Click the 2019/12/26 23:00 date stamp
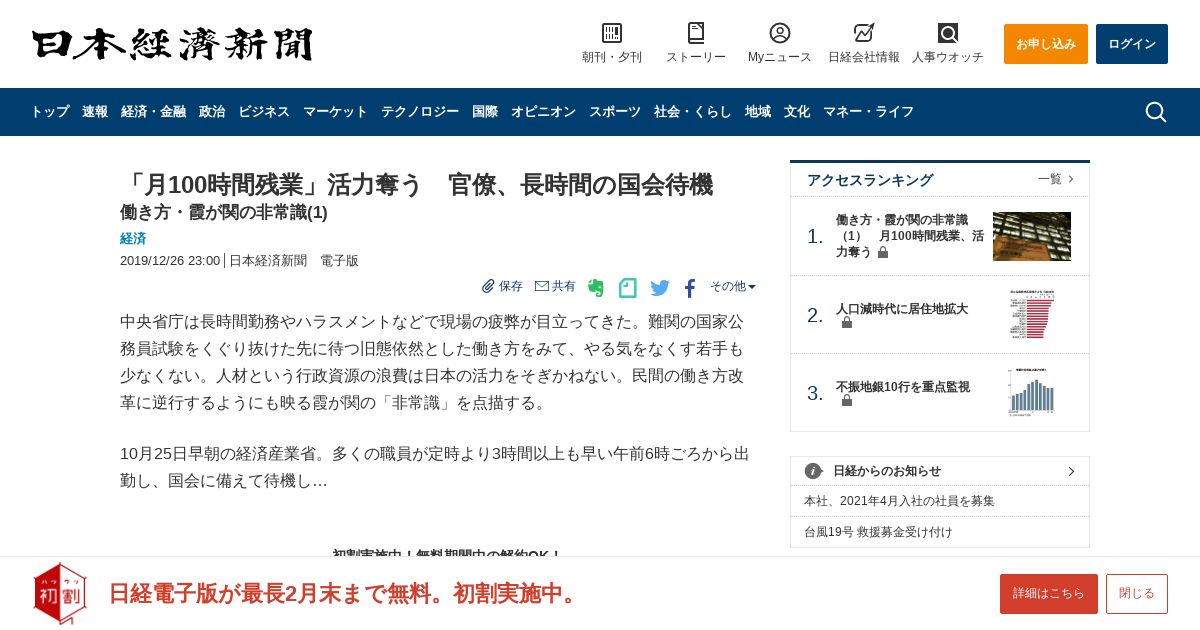The width and height of the screenshot is (1200, 630). point(170,261)
